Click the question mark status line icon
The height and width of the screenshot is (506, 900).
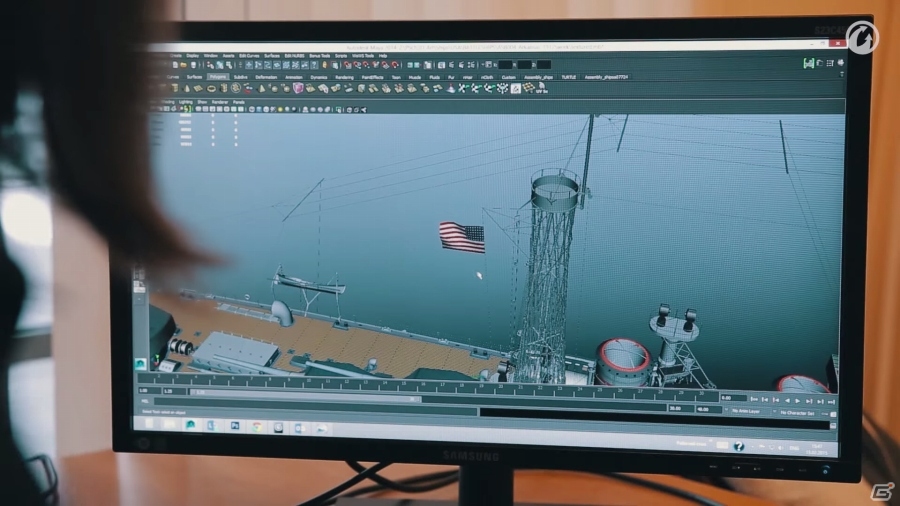(x=315, y=64)
